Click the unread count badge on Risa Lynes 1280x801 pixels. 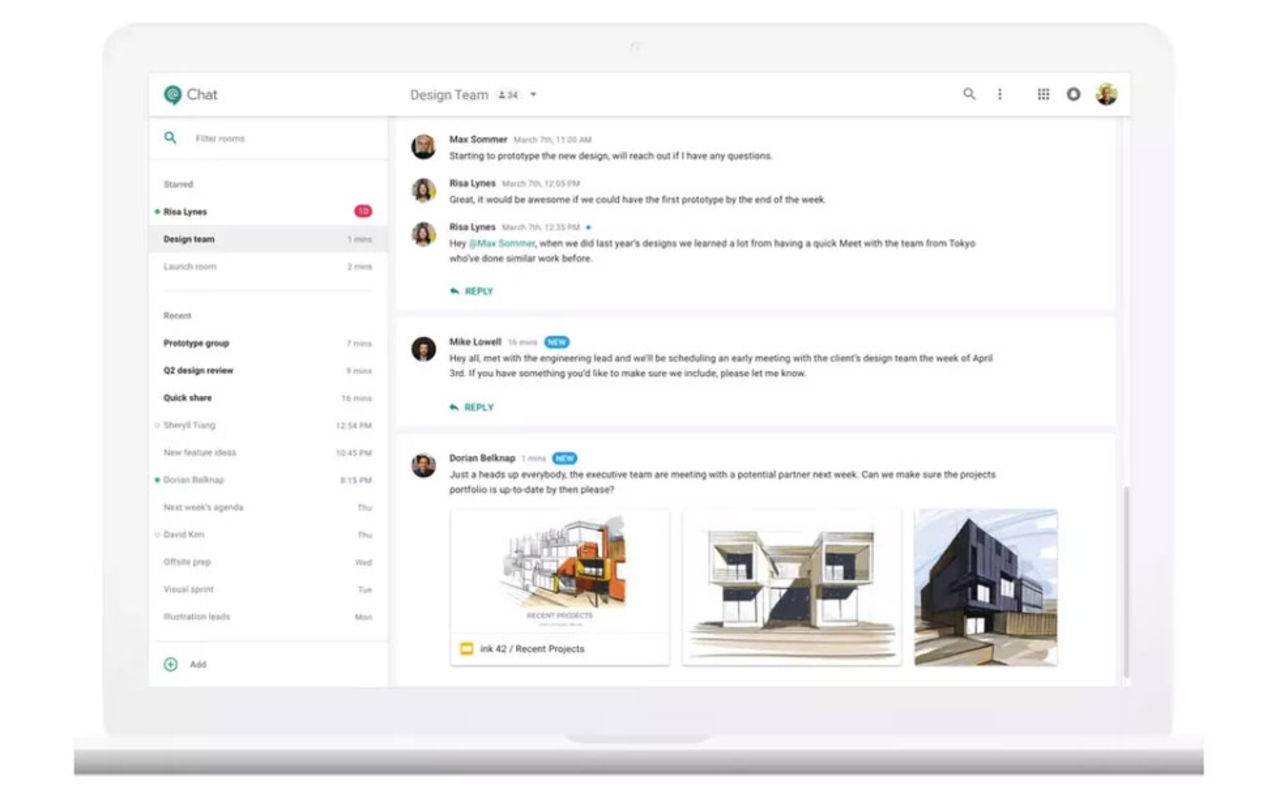pyautogui.click(x=363, y=211)
